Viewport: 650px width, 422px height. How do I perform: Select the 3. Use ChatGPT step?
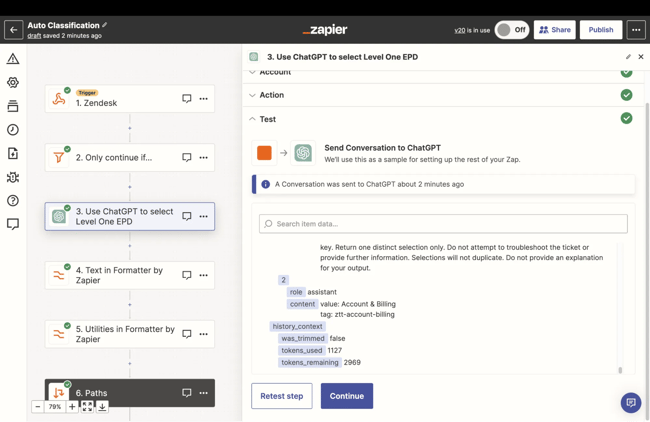pos(130,216)
